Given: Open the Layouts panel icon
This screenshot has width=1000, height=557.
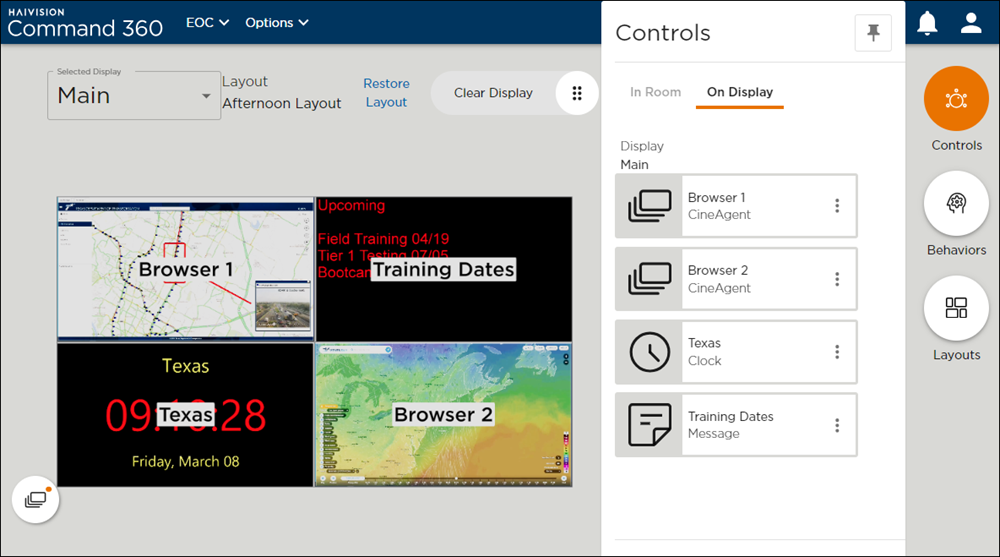Looking at the screenshot, I should 956,308.
